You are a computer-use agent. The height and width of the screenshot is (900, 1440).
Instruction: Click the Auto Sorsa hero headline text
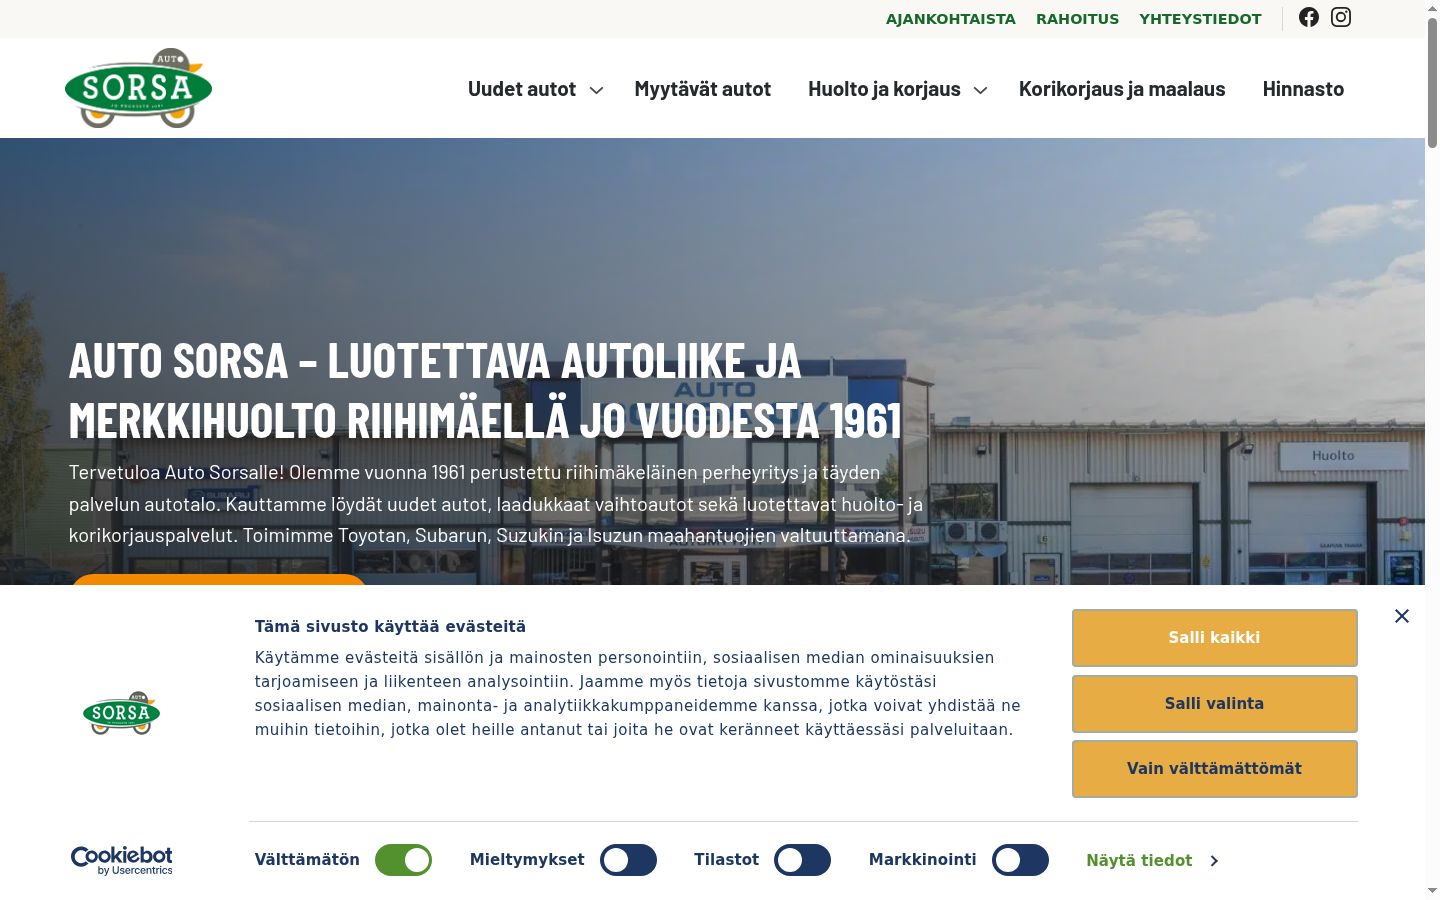pyautogui.click(x=486, y=390)
